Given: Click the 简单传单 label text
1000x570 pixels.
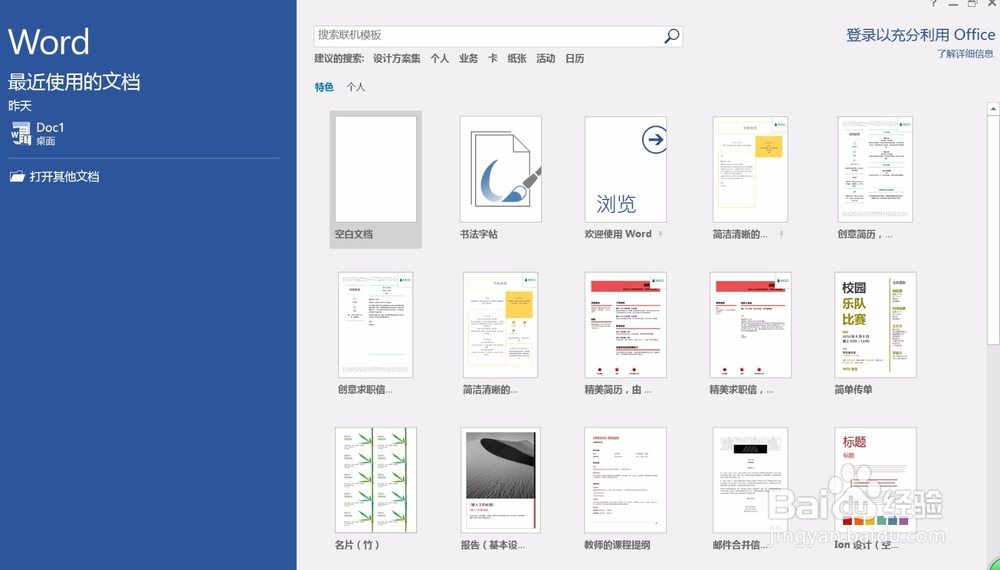Looking at the screenshot, I should click(x=853, y=390).
